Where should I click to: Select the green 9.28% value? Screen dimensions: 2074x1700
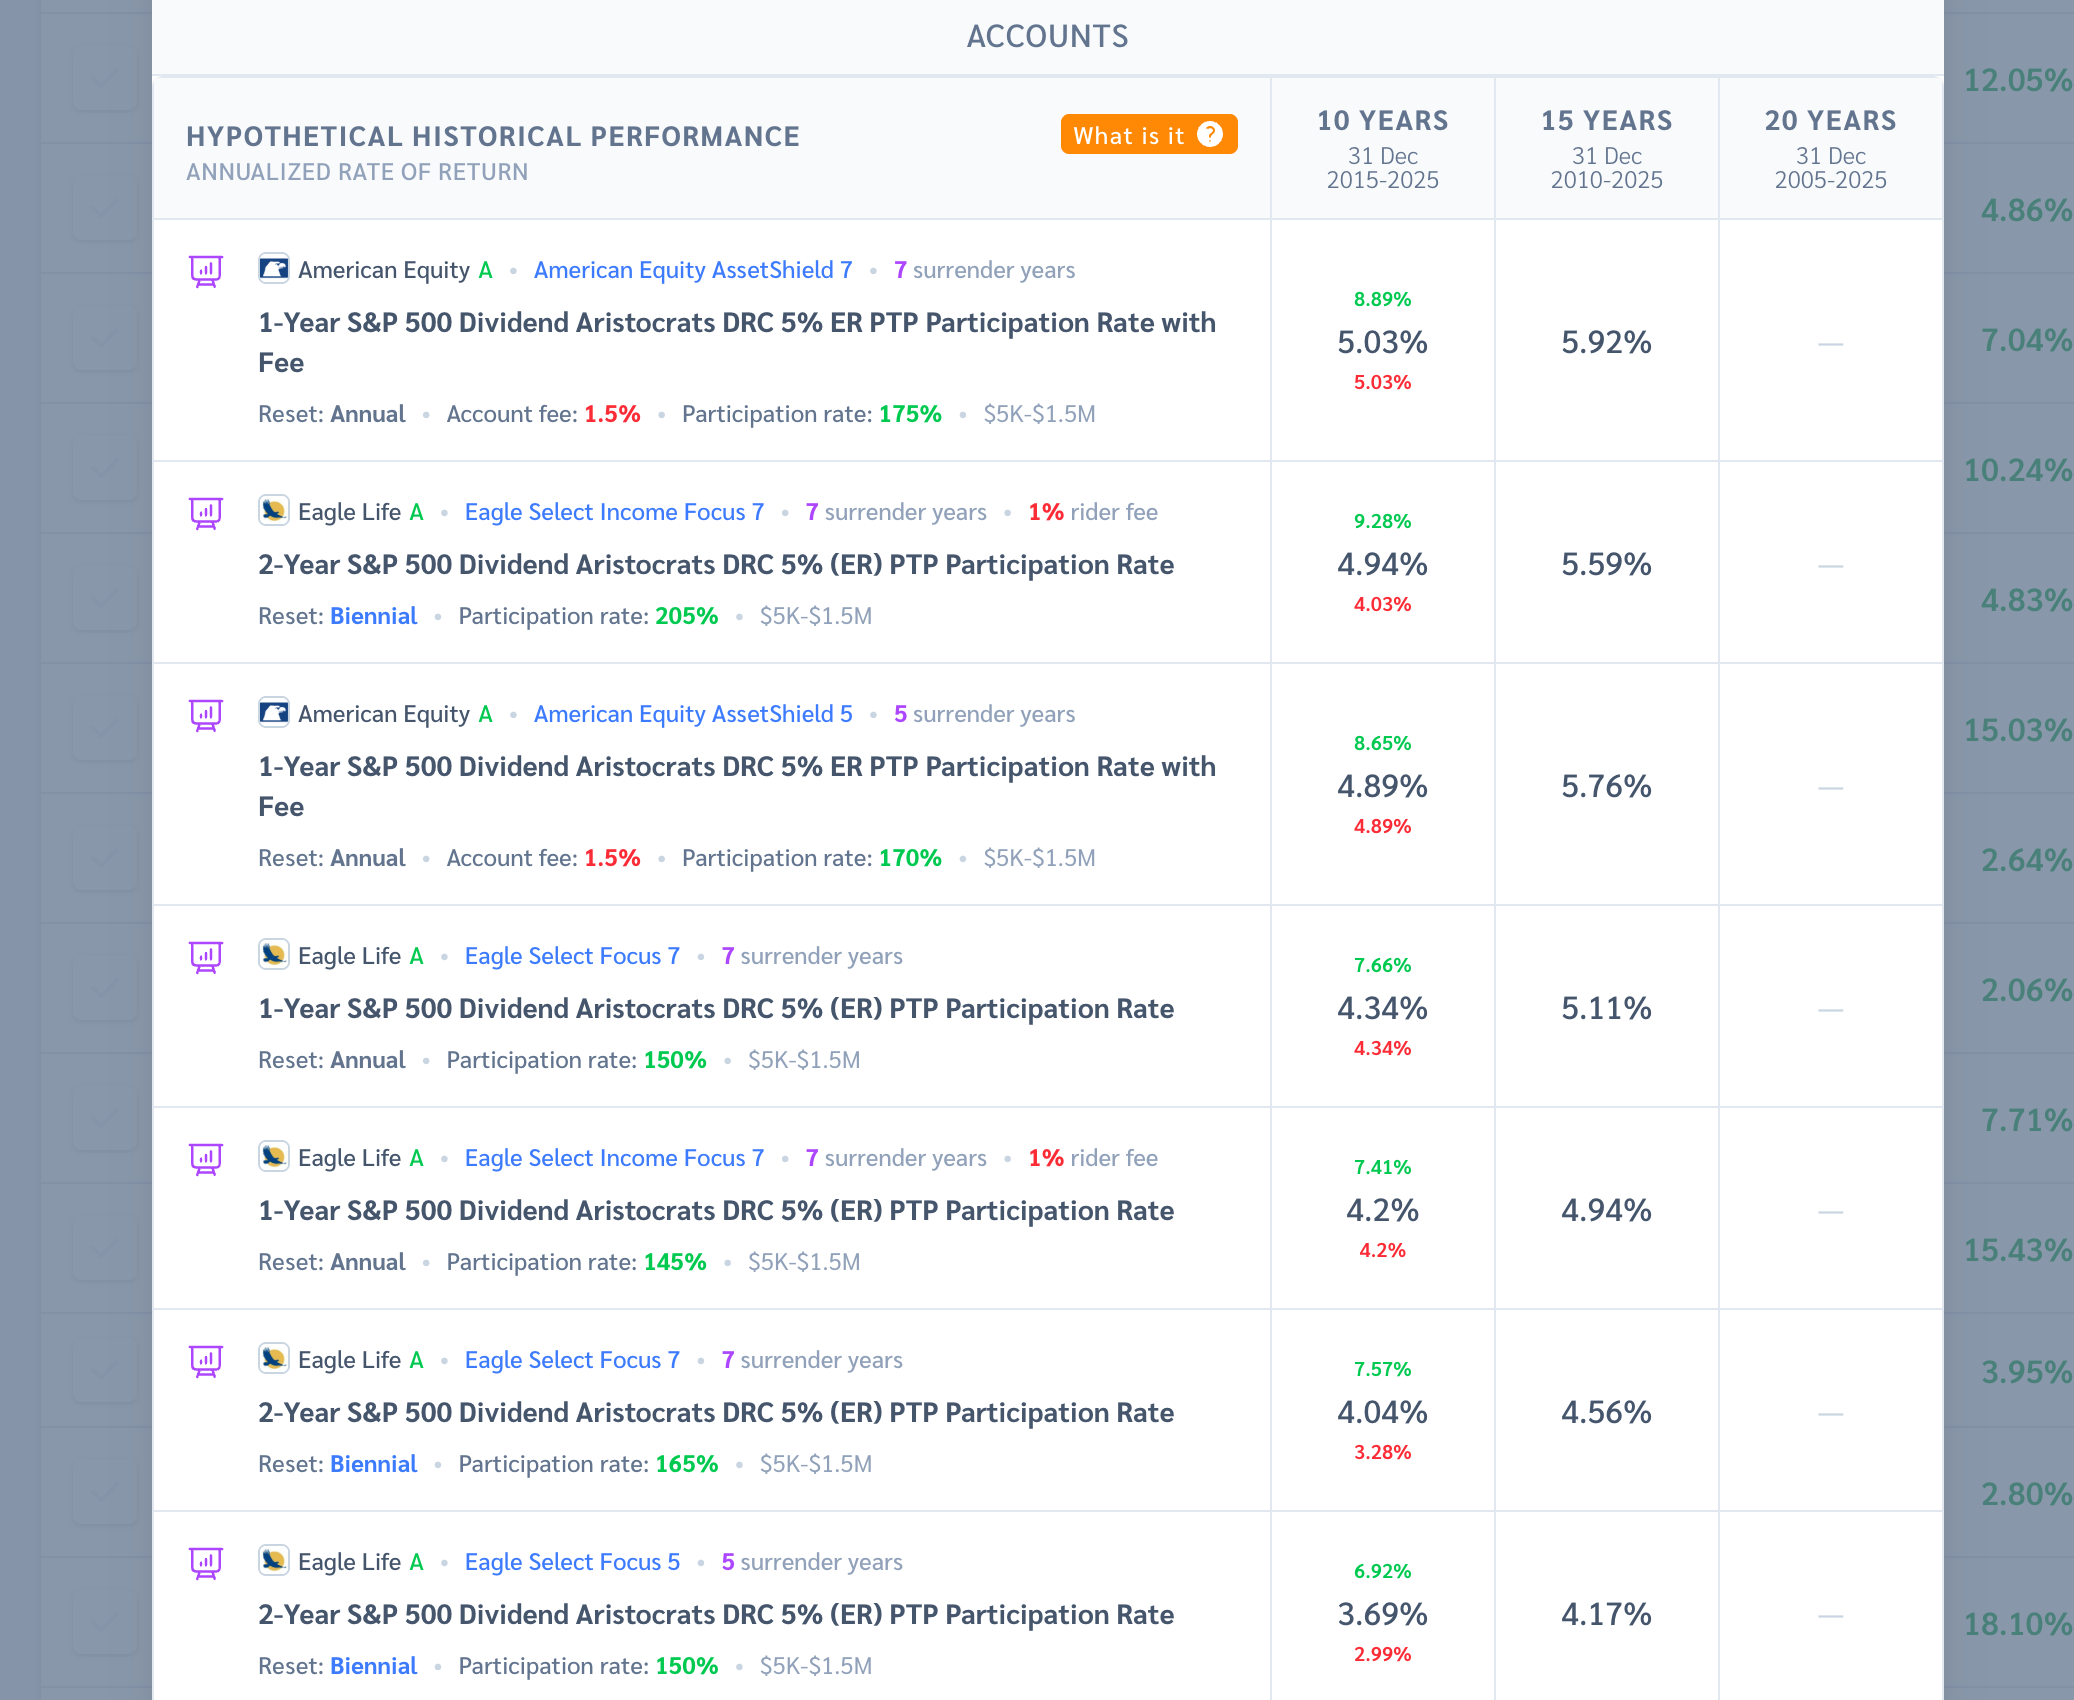[1383, 521]
